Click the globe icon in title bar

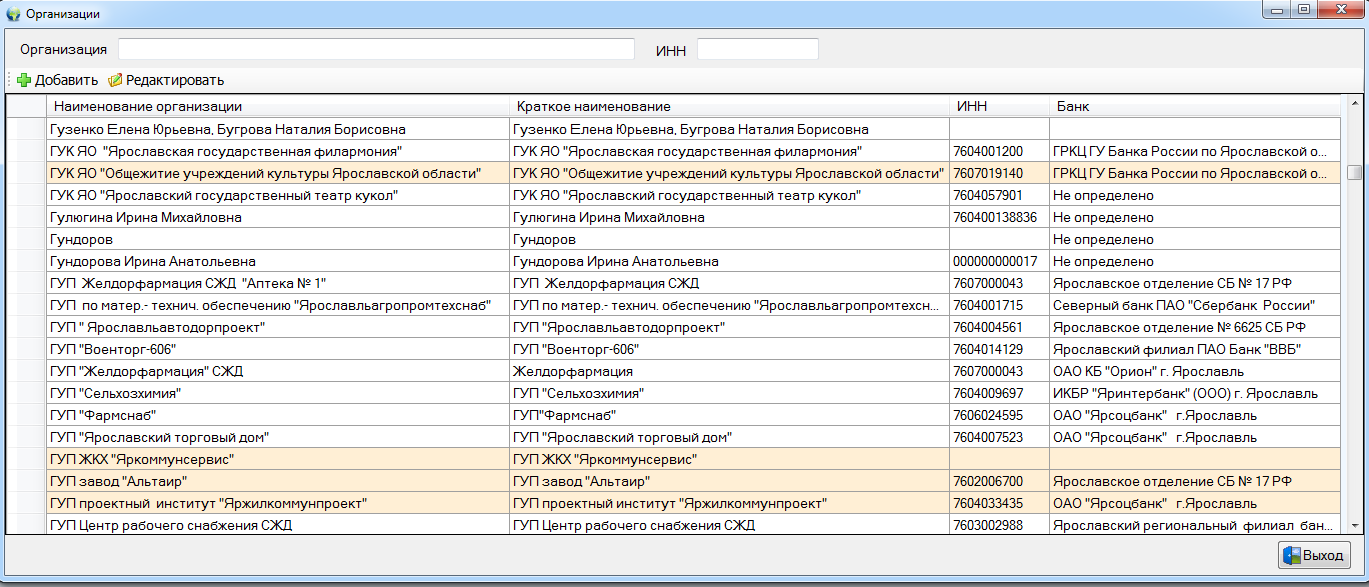tap(13, 14)
